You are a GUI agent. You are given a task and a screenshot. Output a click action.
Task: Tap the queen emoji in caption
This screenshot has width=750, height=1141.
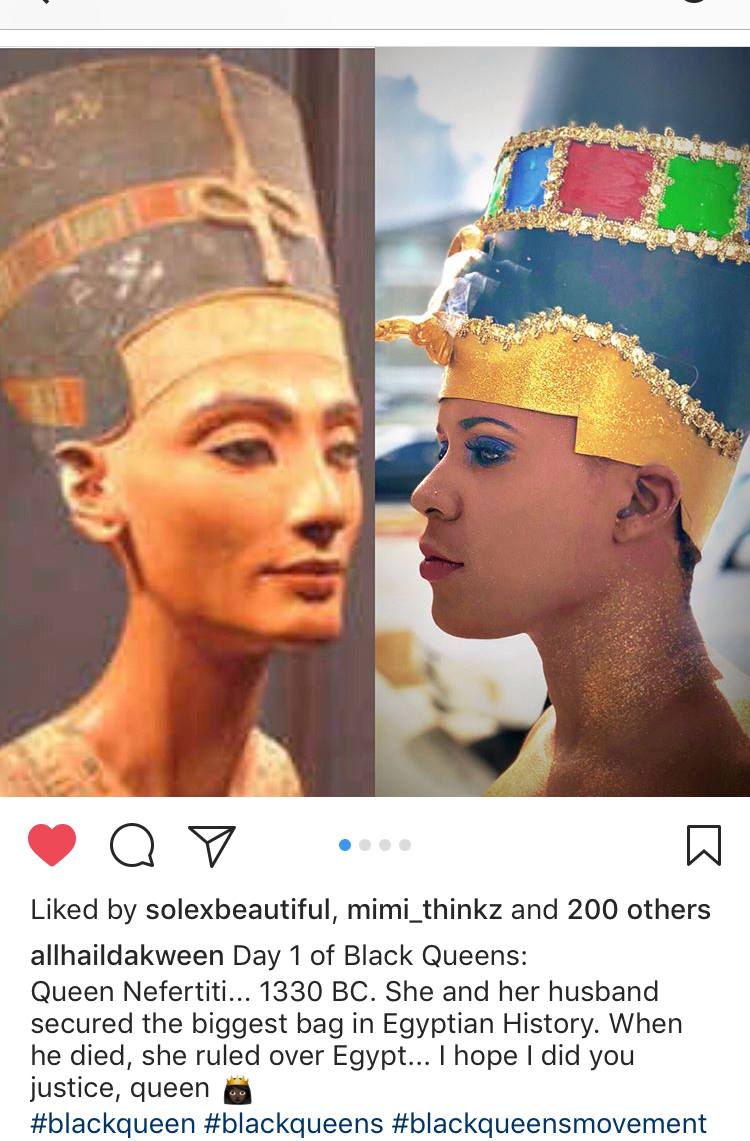(x=236, y=1090)
